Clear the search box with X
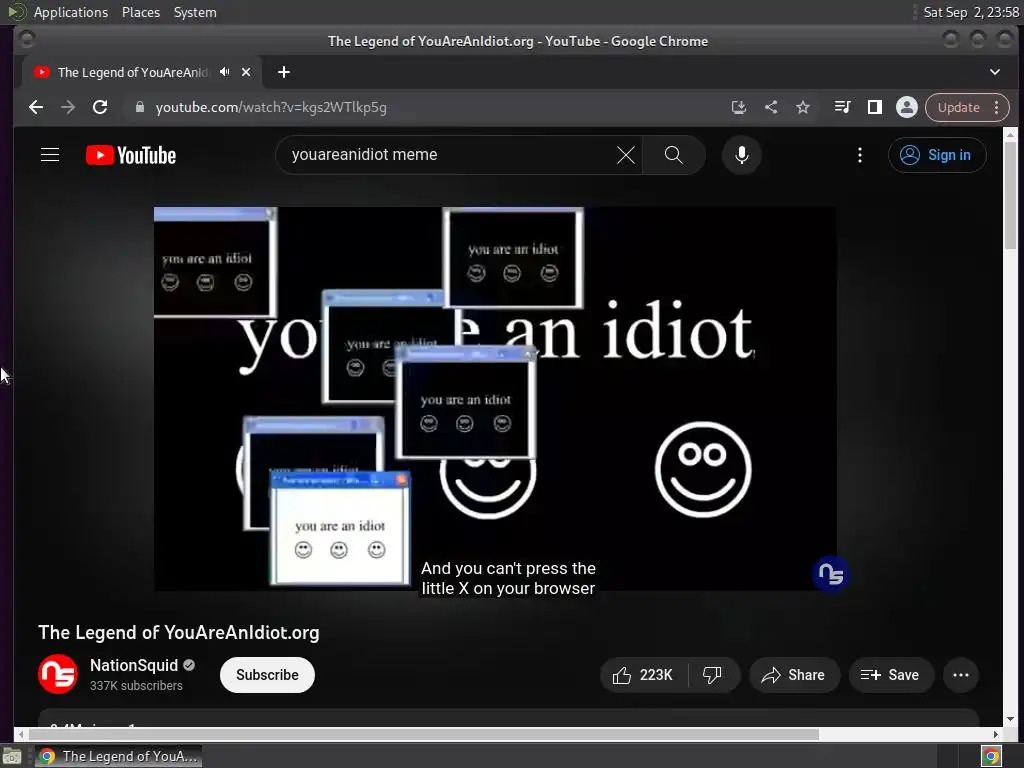This screenshot has width=1024, height=768. [626, 155]
